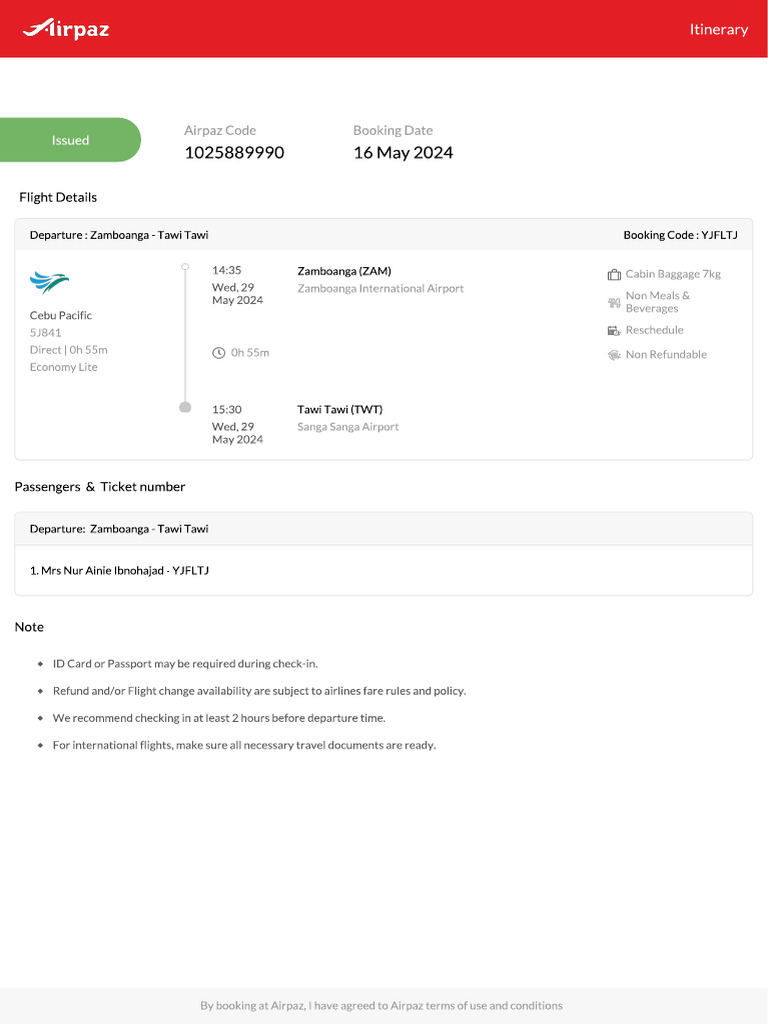Click the international flights documents note
The width and height of the screenshot is (768, 1024).
244,745
